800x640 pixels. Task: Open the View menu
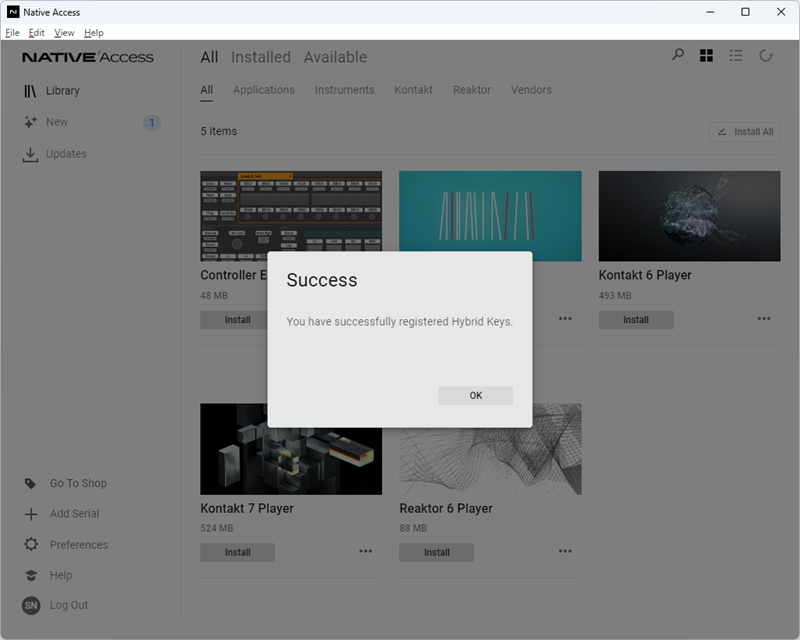[64, 33]
